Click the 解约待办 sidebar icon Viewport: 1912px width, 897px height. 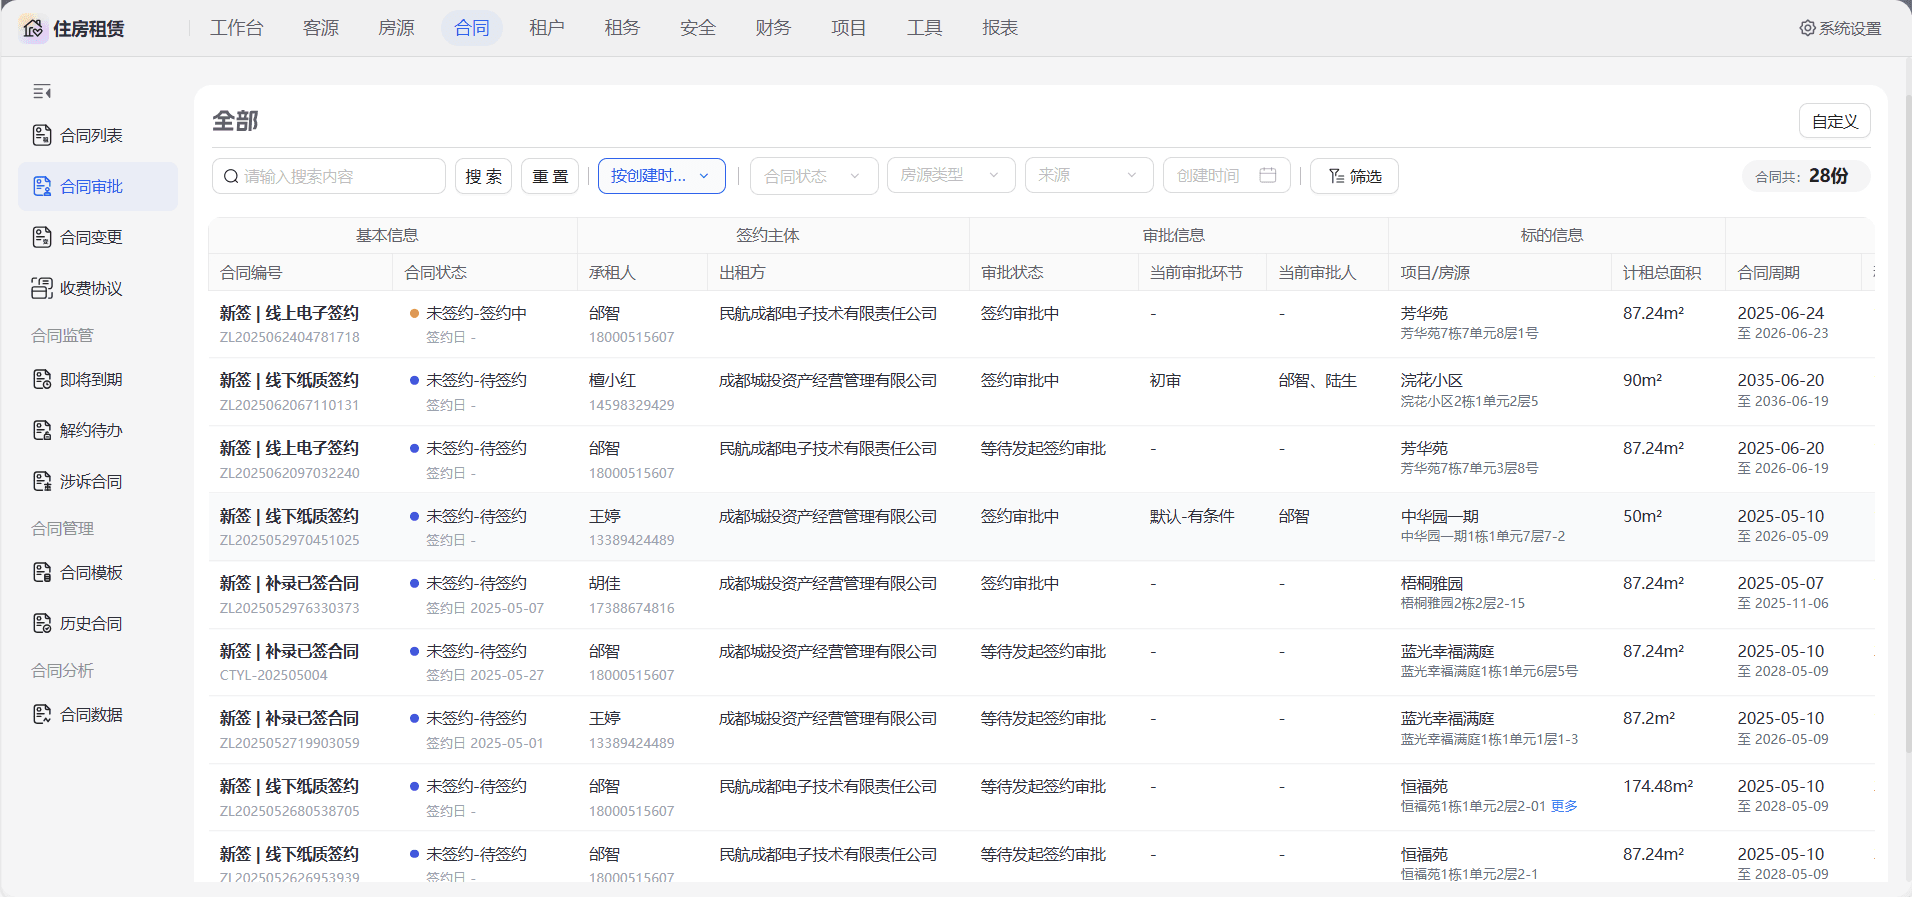point(42,430)
